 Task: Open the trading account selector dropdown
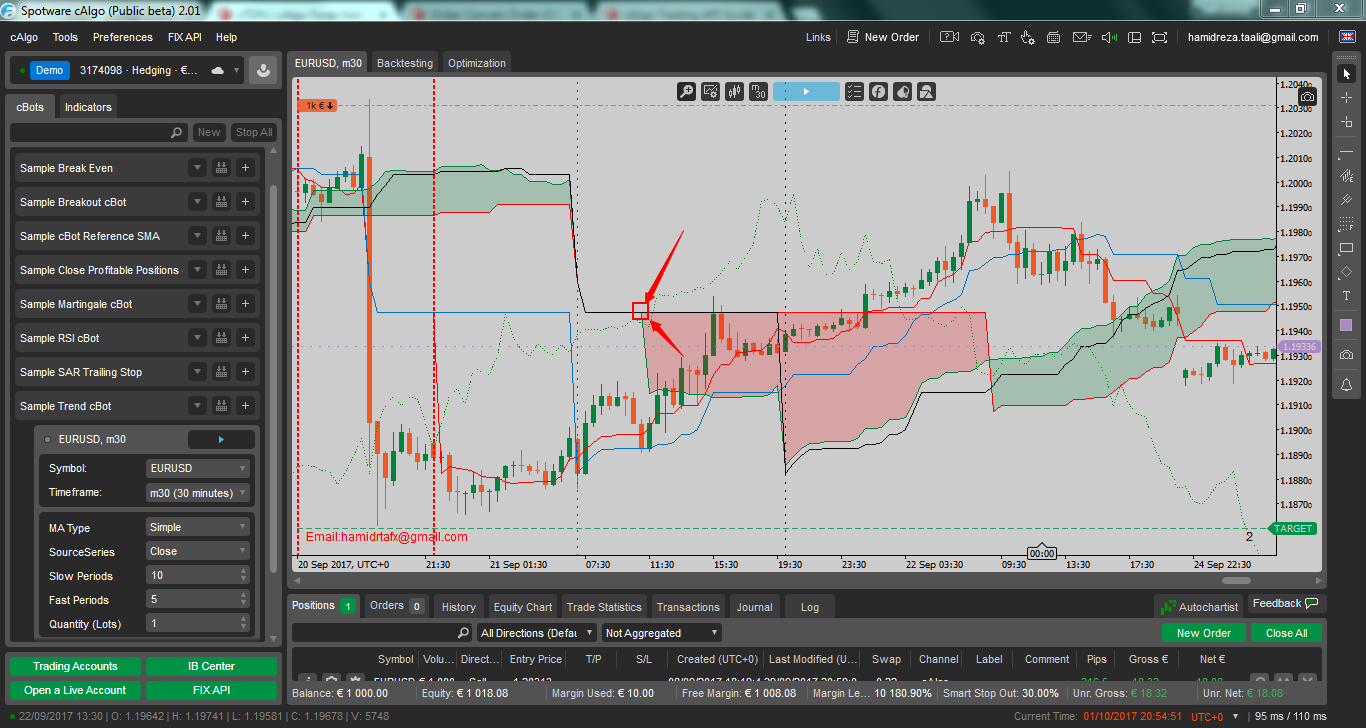tap(237, 70)
